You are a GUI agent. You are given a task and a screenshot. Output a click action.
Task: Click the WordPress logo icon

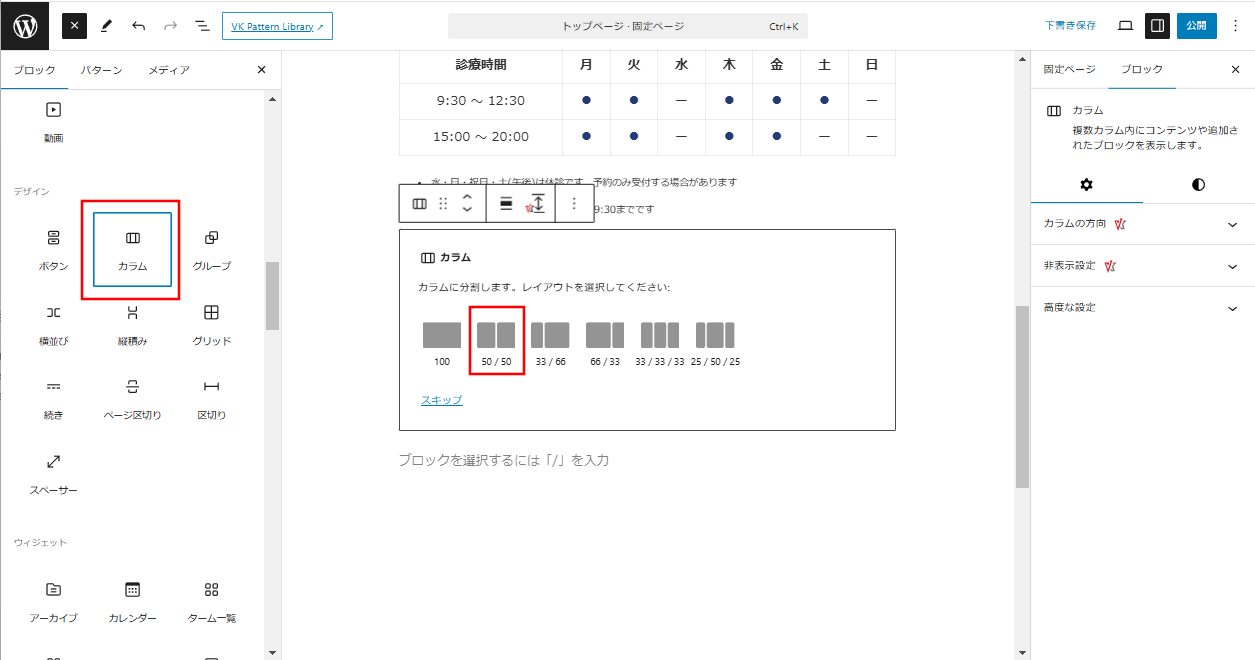25,26
